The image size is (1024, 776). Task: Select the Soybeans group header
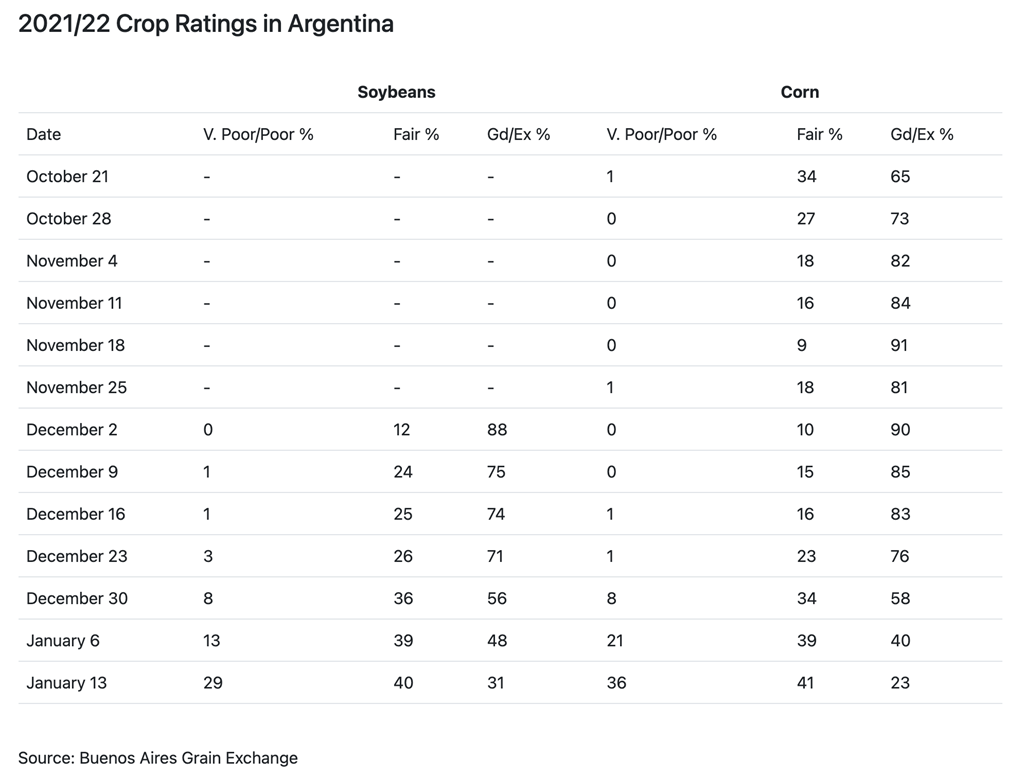point(396,92)
